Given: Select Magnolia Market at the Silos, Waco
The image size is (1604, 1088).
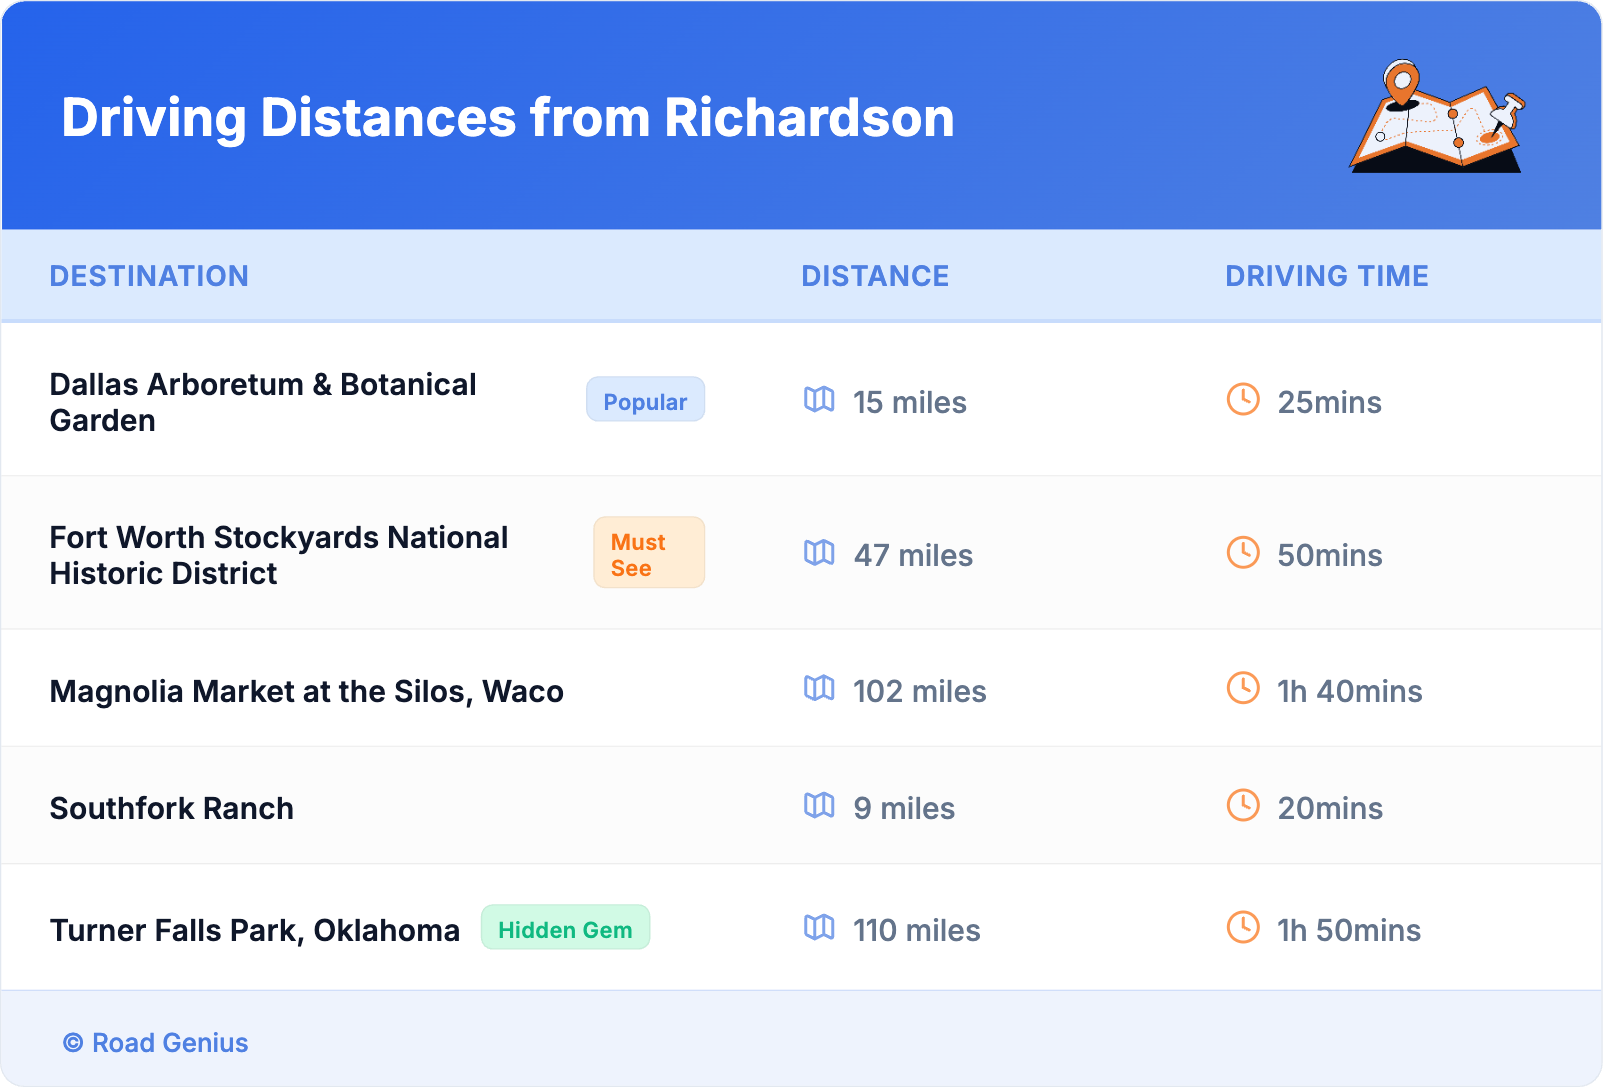Looking at the screenshot, I should 307,691.
